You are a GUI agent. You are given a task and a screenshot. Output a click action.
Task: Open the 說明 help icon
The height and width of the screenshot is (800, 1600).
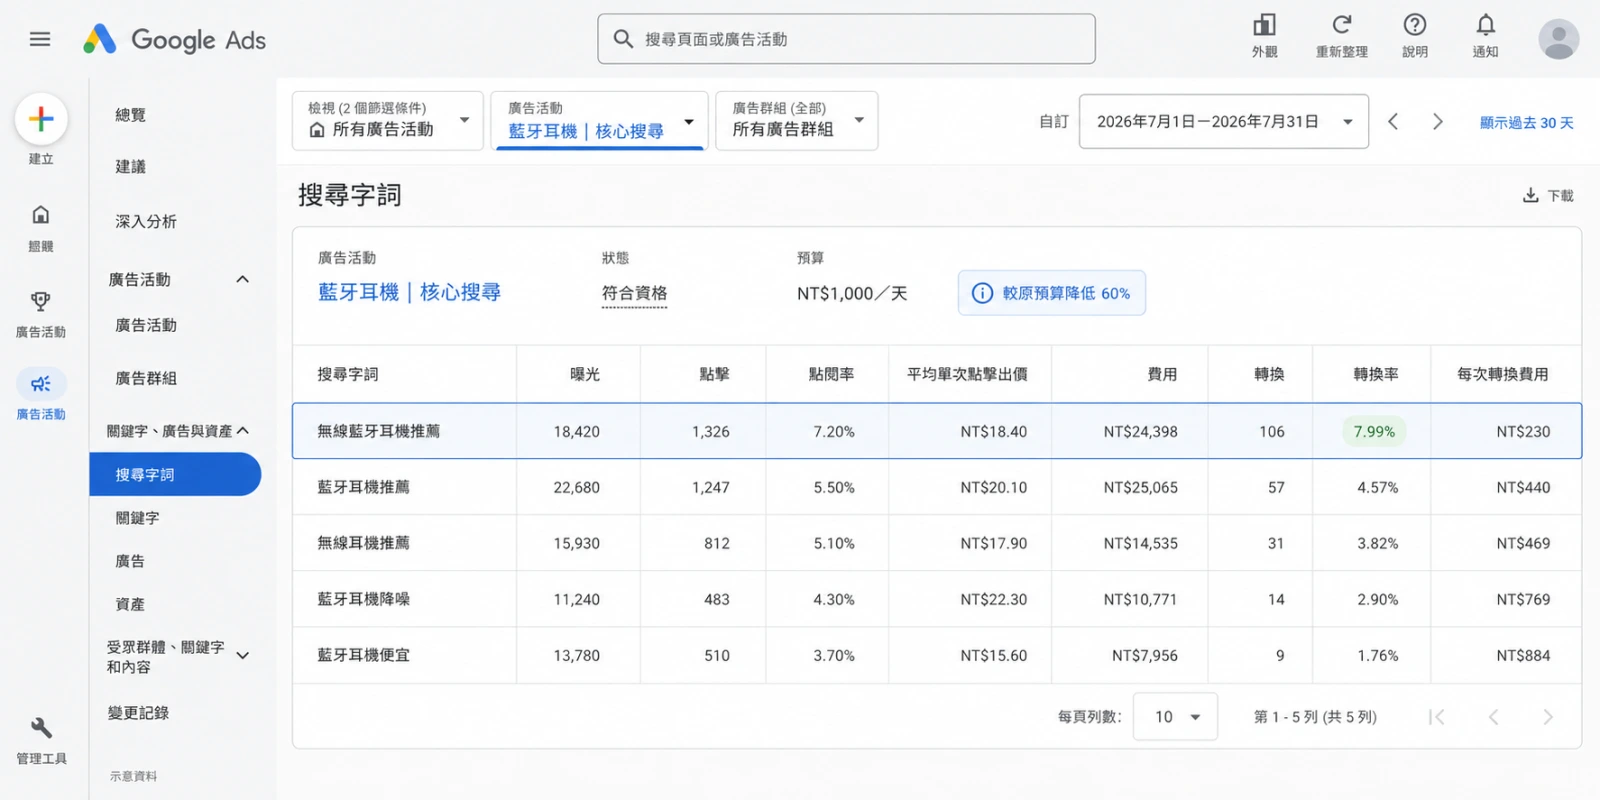[x=1414, y=25]
